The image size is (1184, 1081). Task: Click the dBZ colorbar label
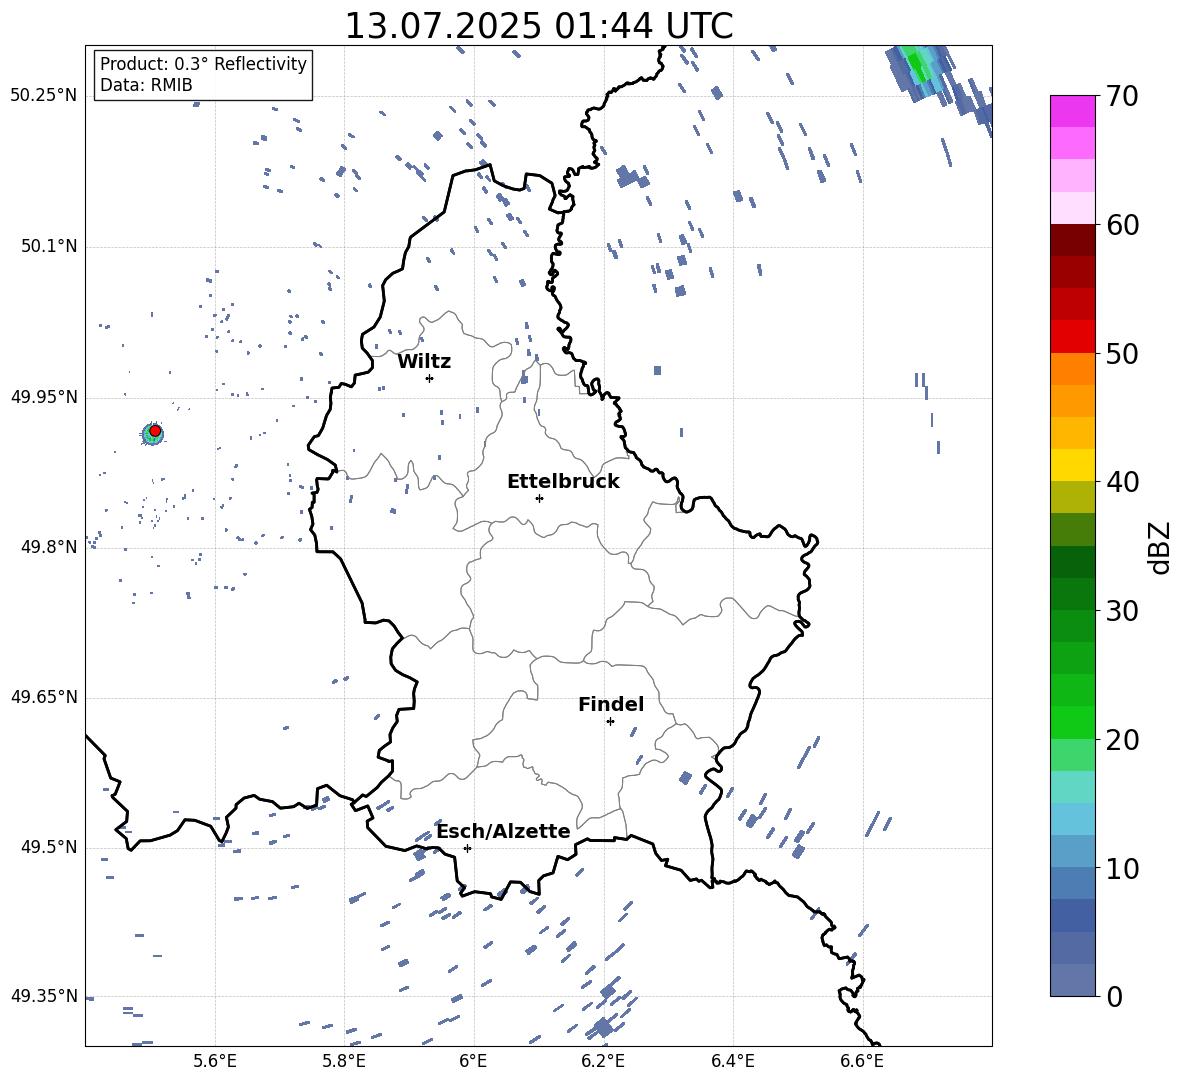[1159, 547]
